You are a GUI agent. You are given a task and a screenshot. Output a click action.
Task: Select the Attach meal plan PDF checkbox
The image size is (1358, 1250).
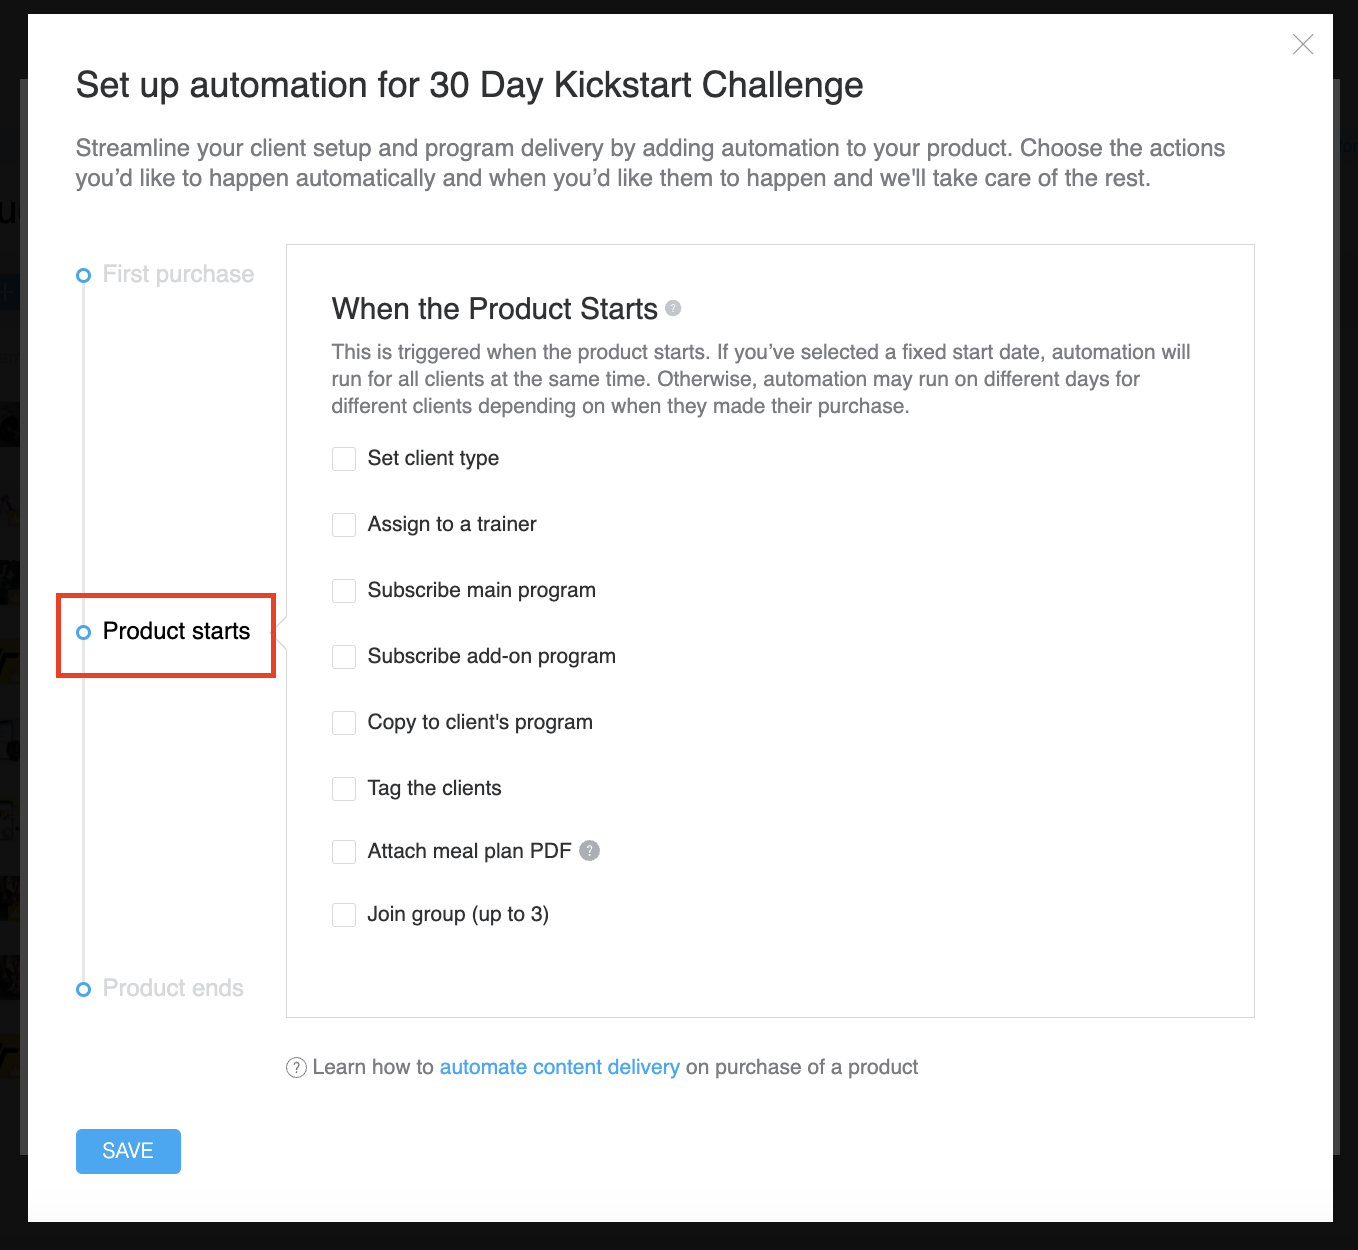pyautogui.click(x=344, y=852)
